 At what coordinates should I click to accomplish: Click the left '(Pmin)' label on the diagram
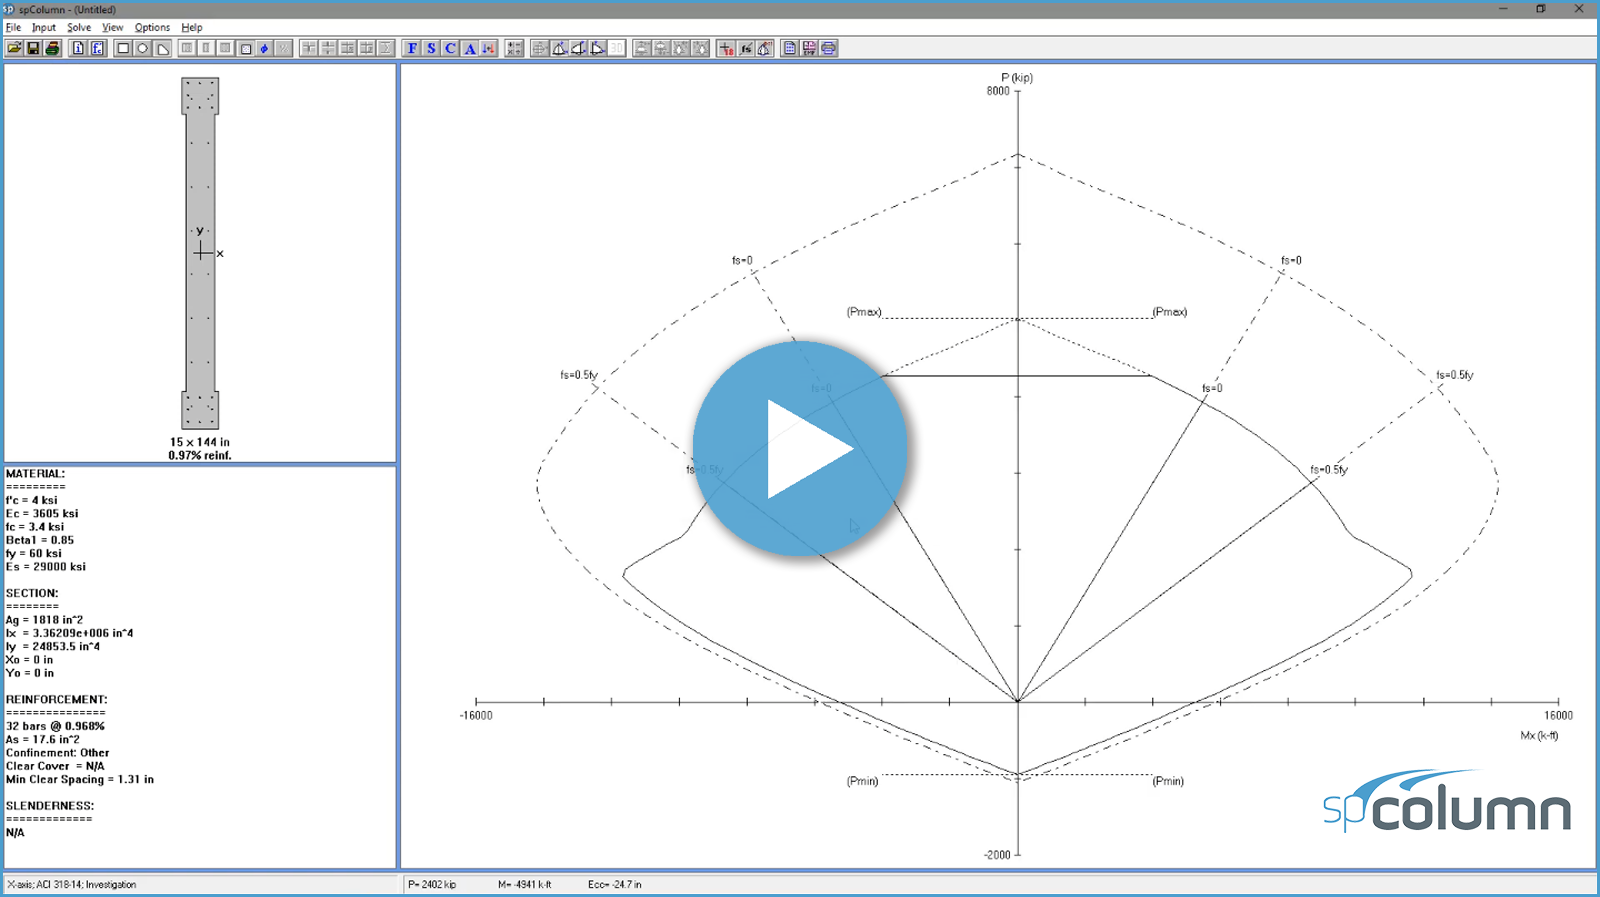click(x=862, y=781)
